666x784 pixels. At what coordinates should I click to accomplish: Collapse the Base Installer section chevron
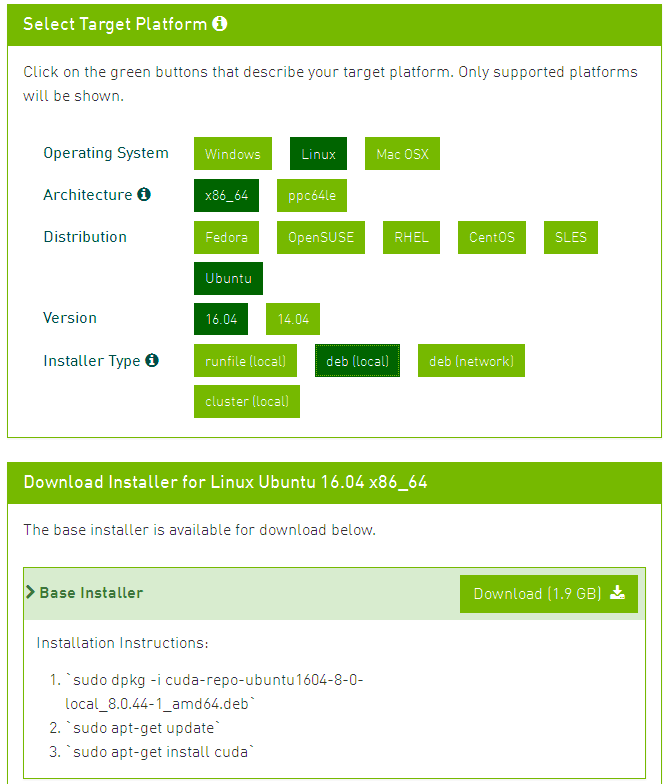tap(30, 592)
